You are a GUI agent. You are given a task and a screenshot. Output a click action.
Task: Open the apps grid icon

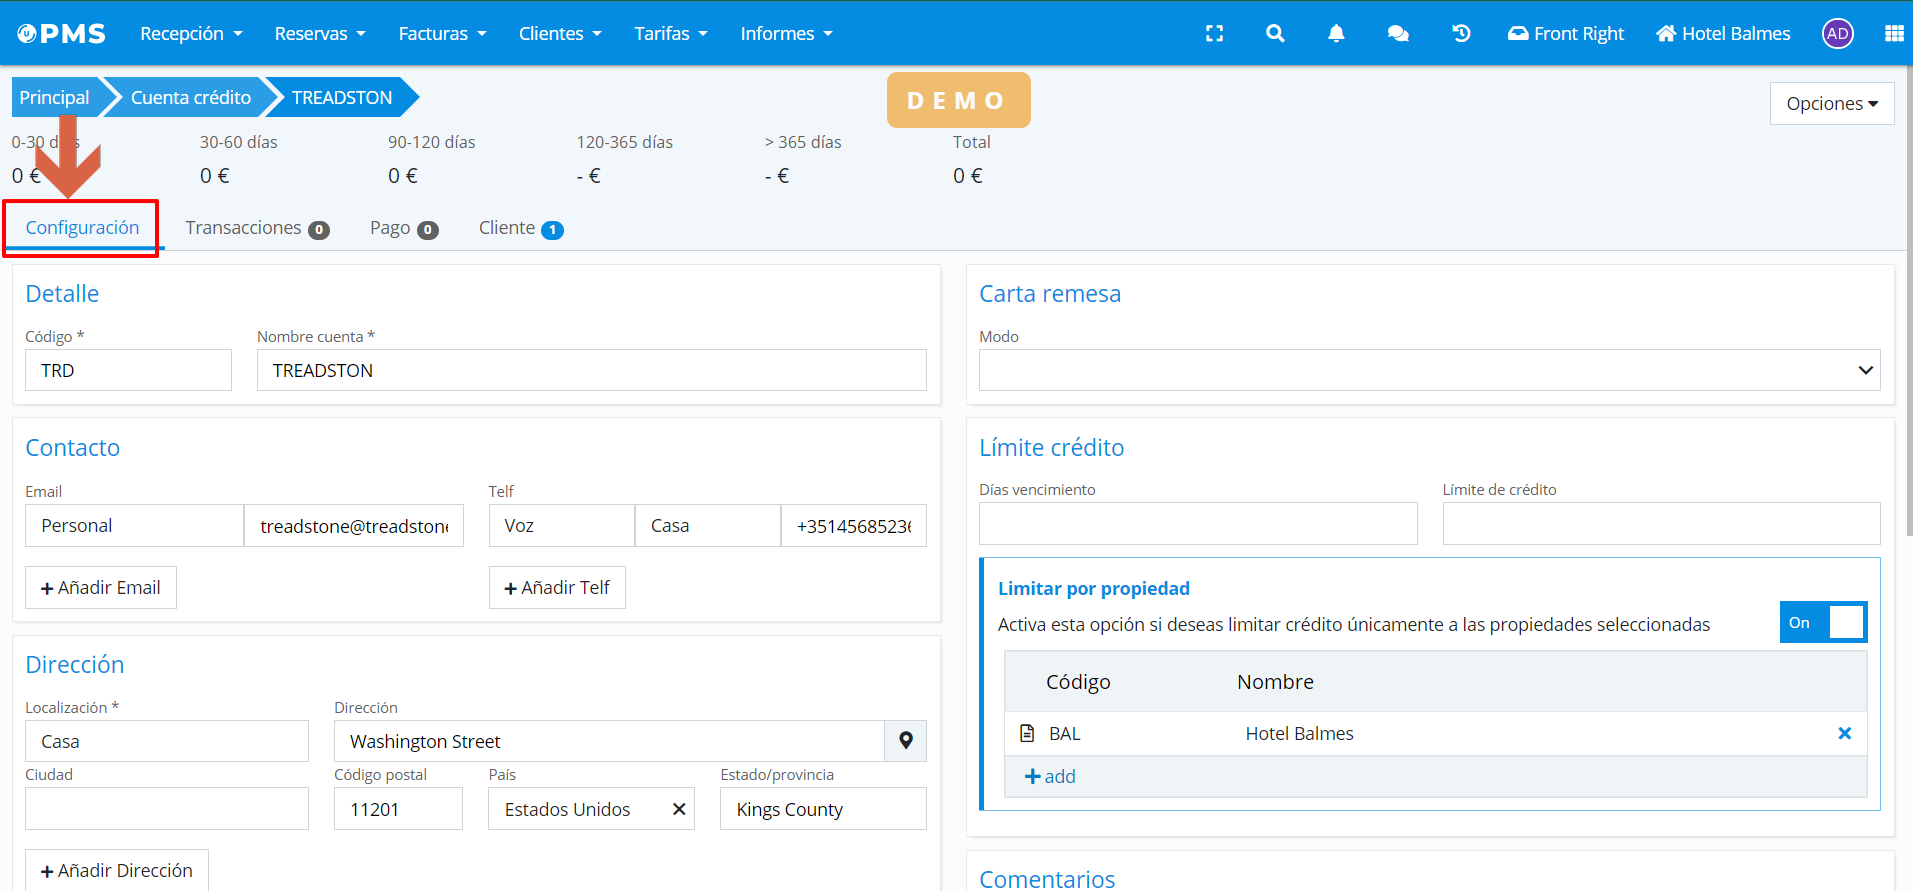coord(1893,33)
